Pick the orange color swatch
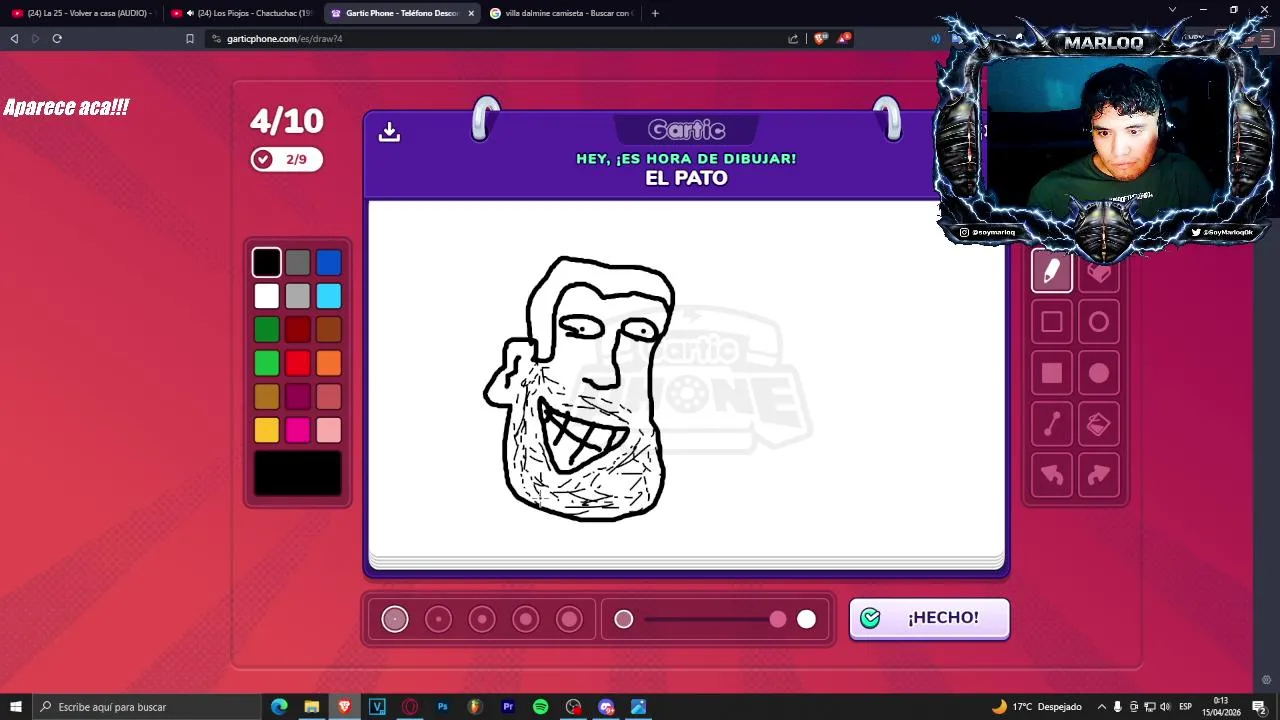This screenshot has width=1280, height=720. (329, 363)
